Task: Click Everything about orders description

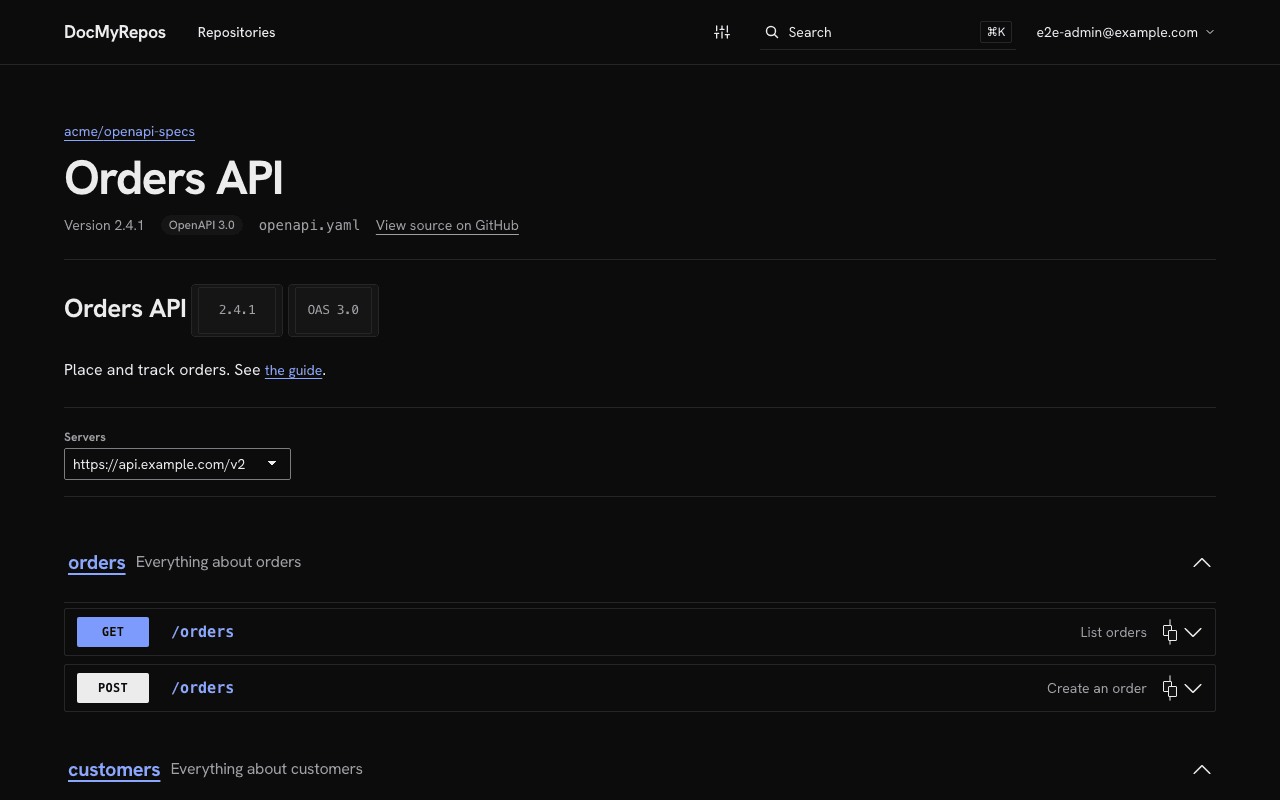Action: (218, 562)
